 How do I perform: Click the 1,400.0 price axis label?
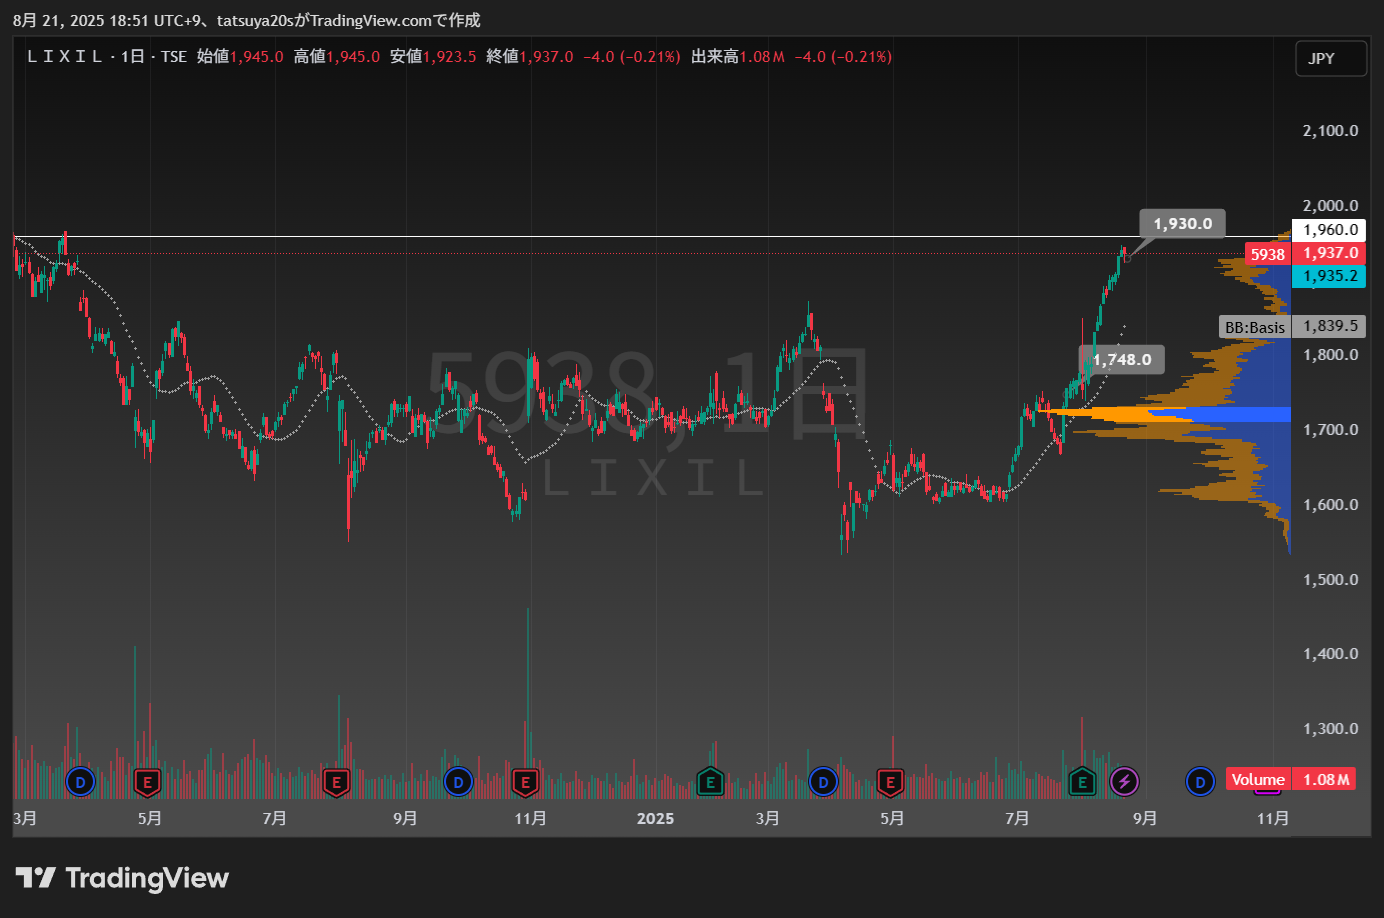click(1330, 654)
